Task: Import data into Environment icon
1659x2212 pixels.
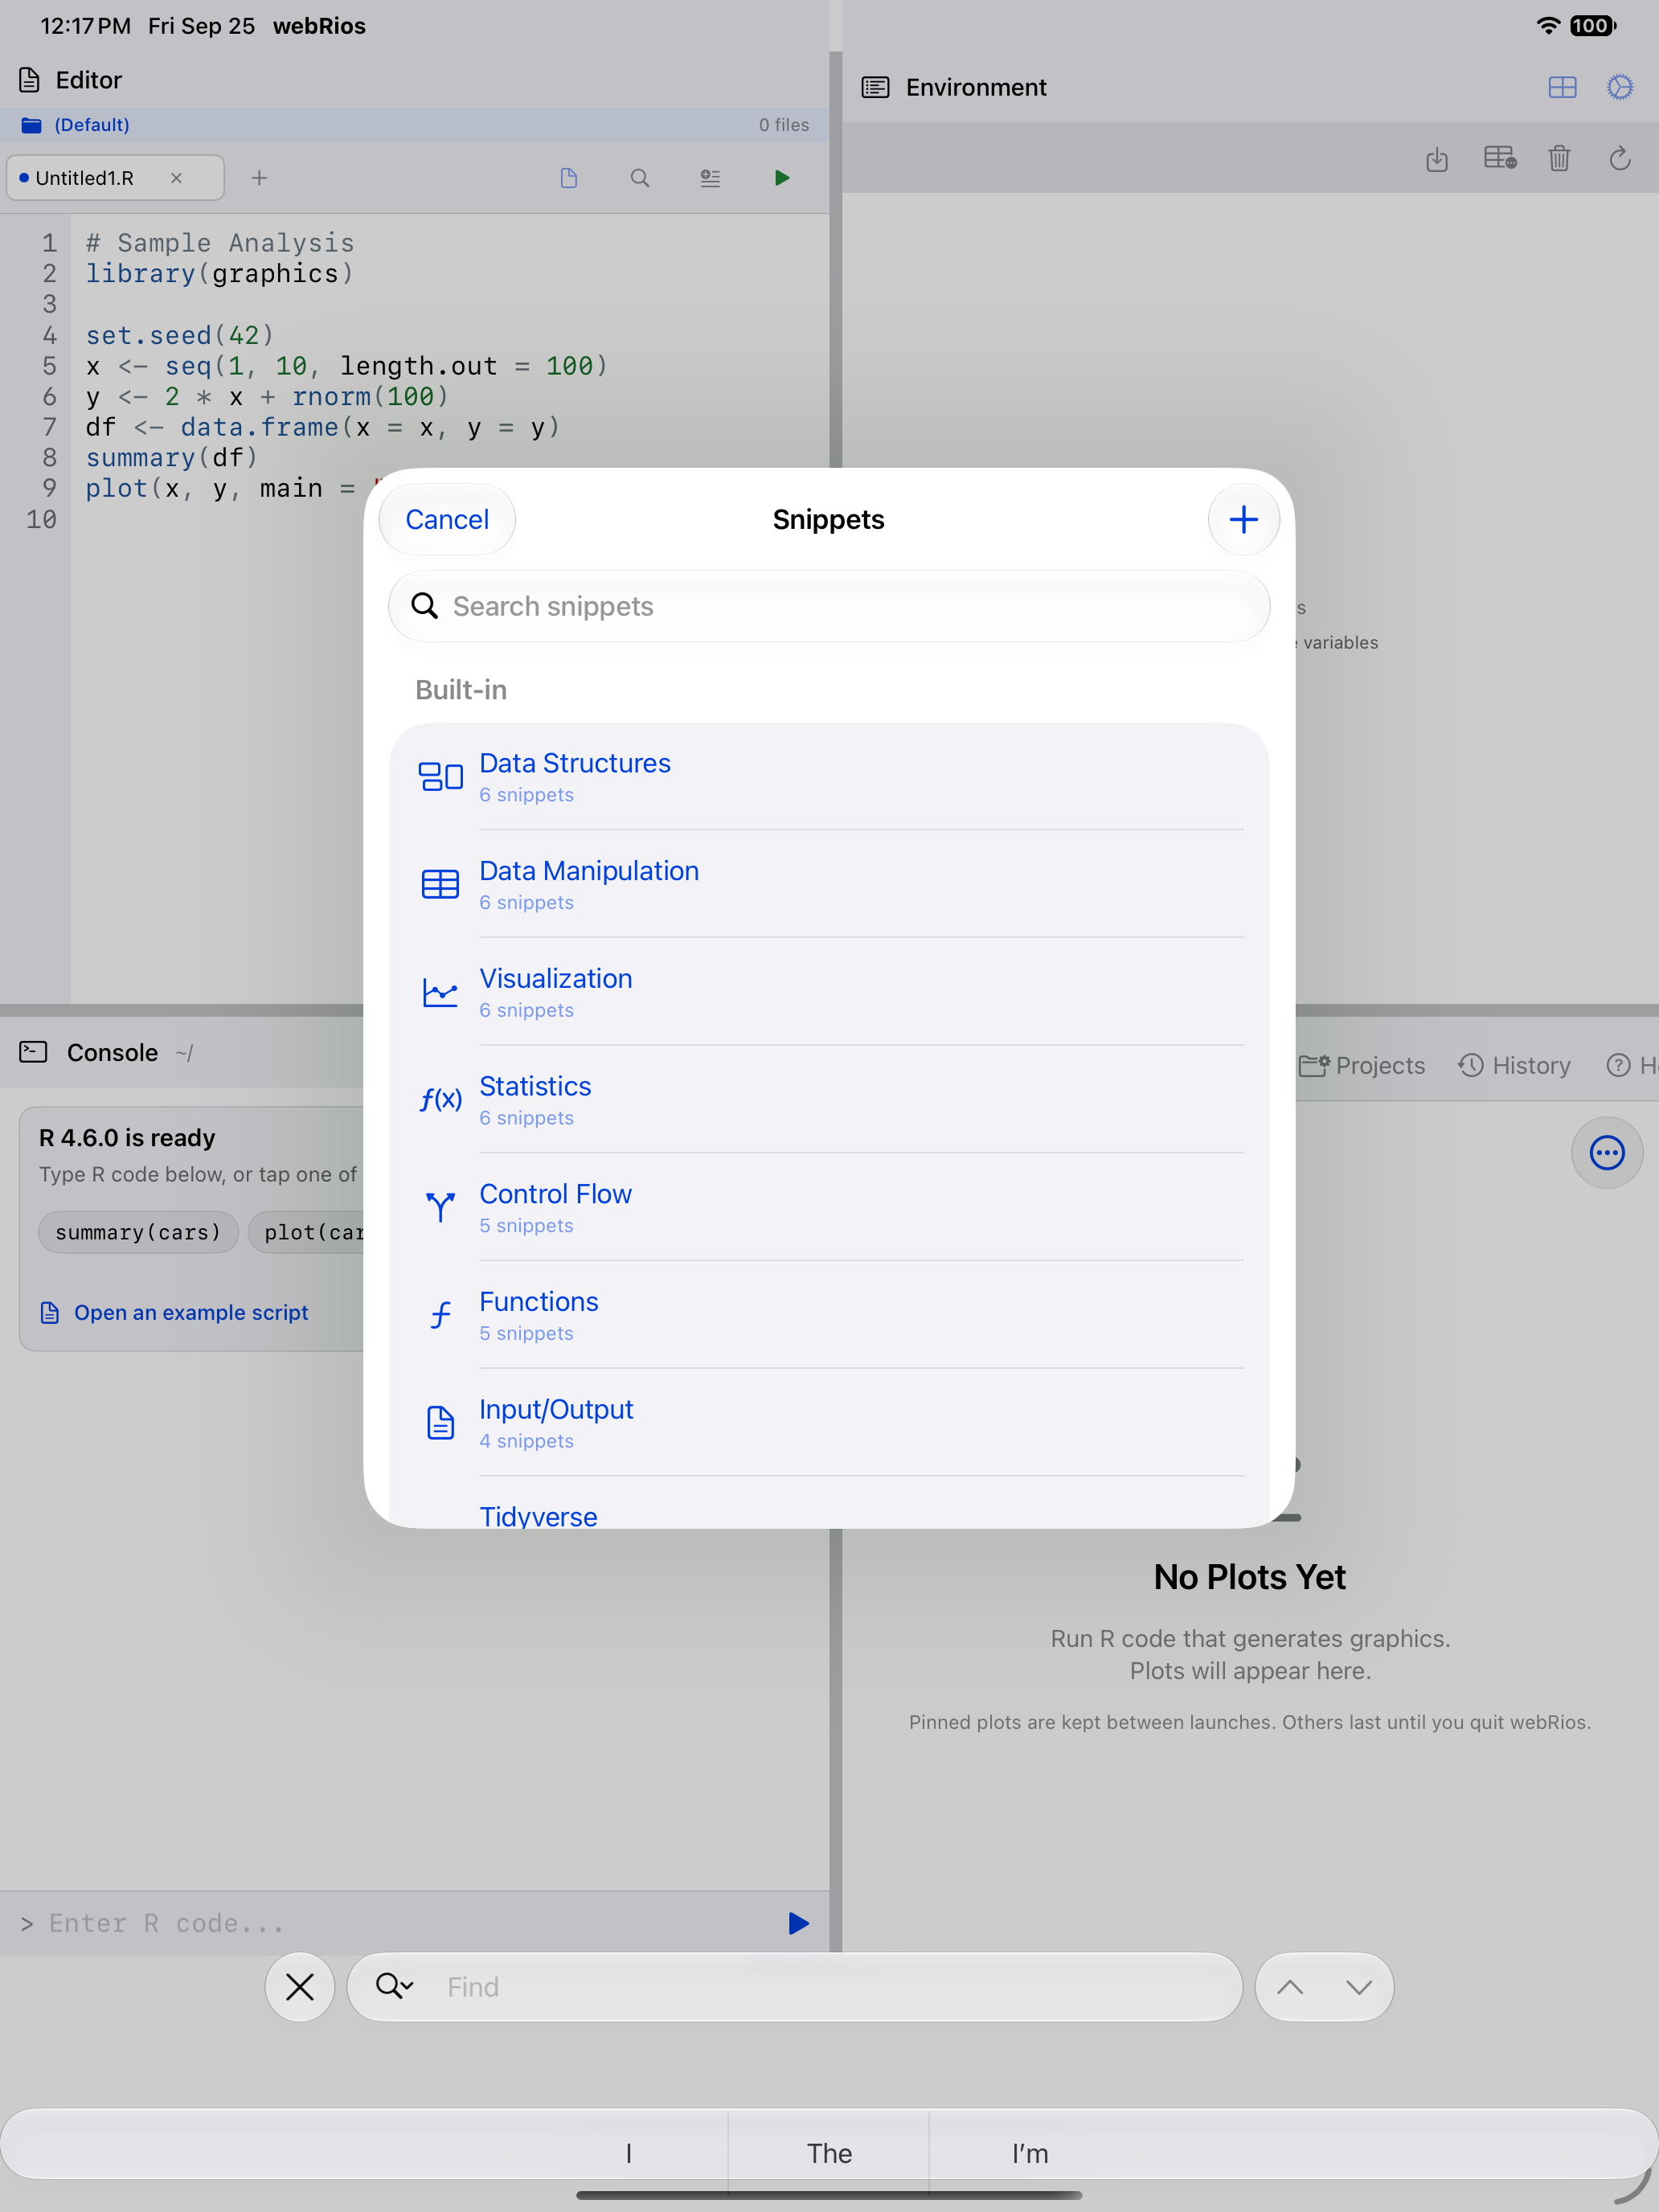Action: (x=1437, y=158)
